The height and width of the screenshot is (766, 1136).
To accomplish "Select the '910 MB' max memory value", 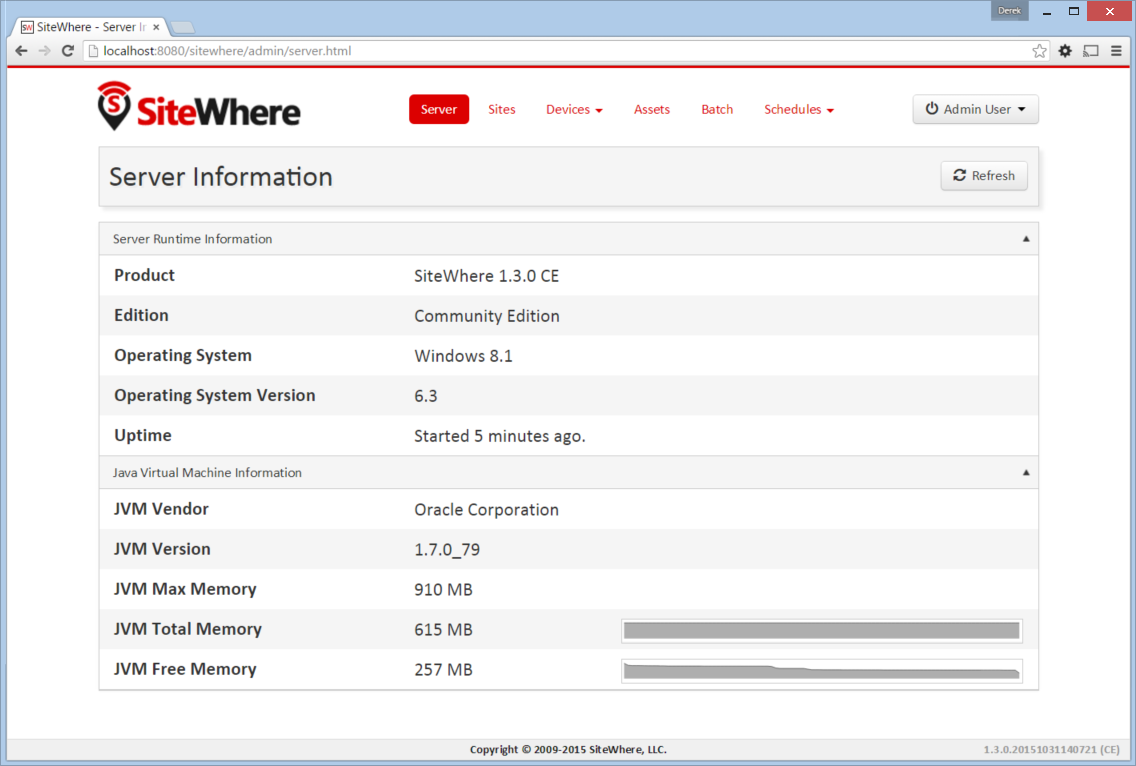I will pos(443,589).
